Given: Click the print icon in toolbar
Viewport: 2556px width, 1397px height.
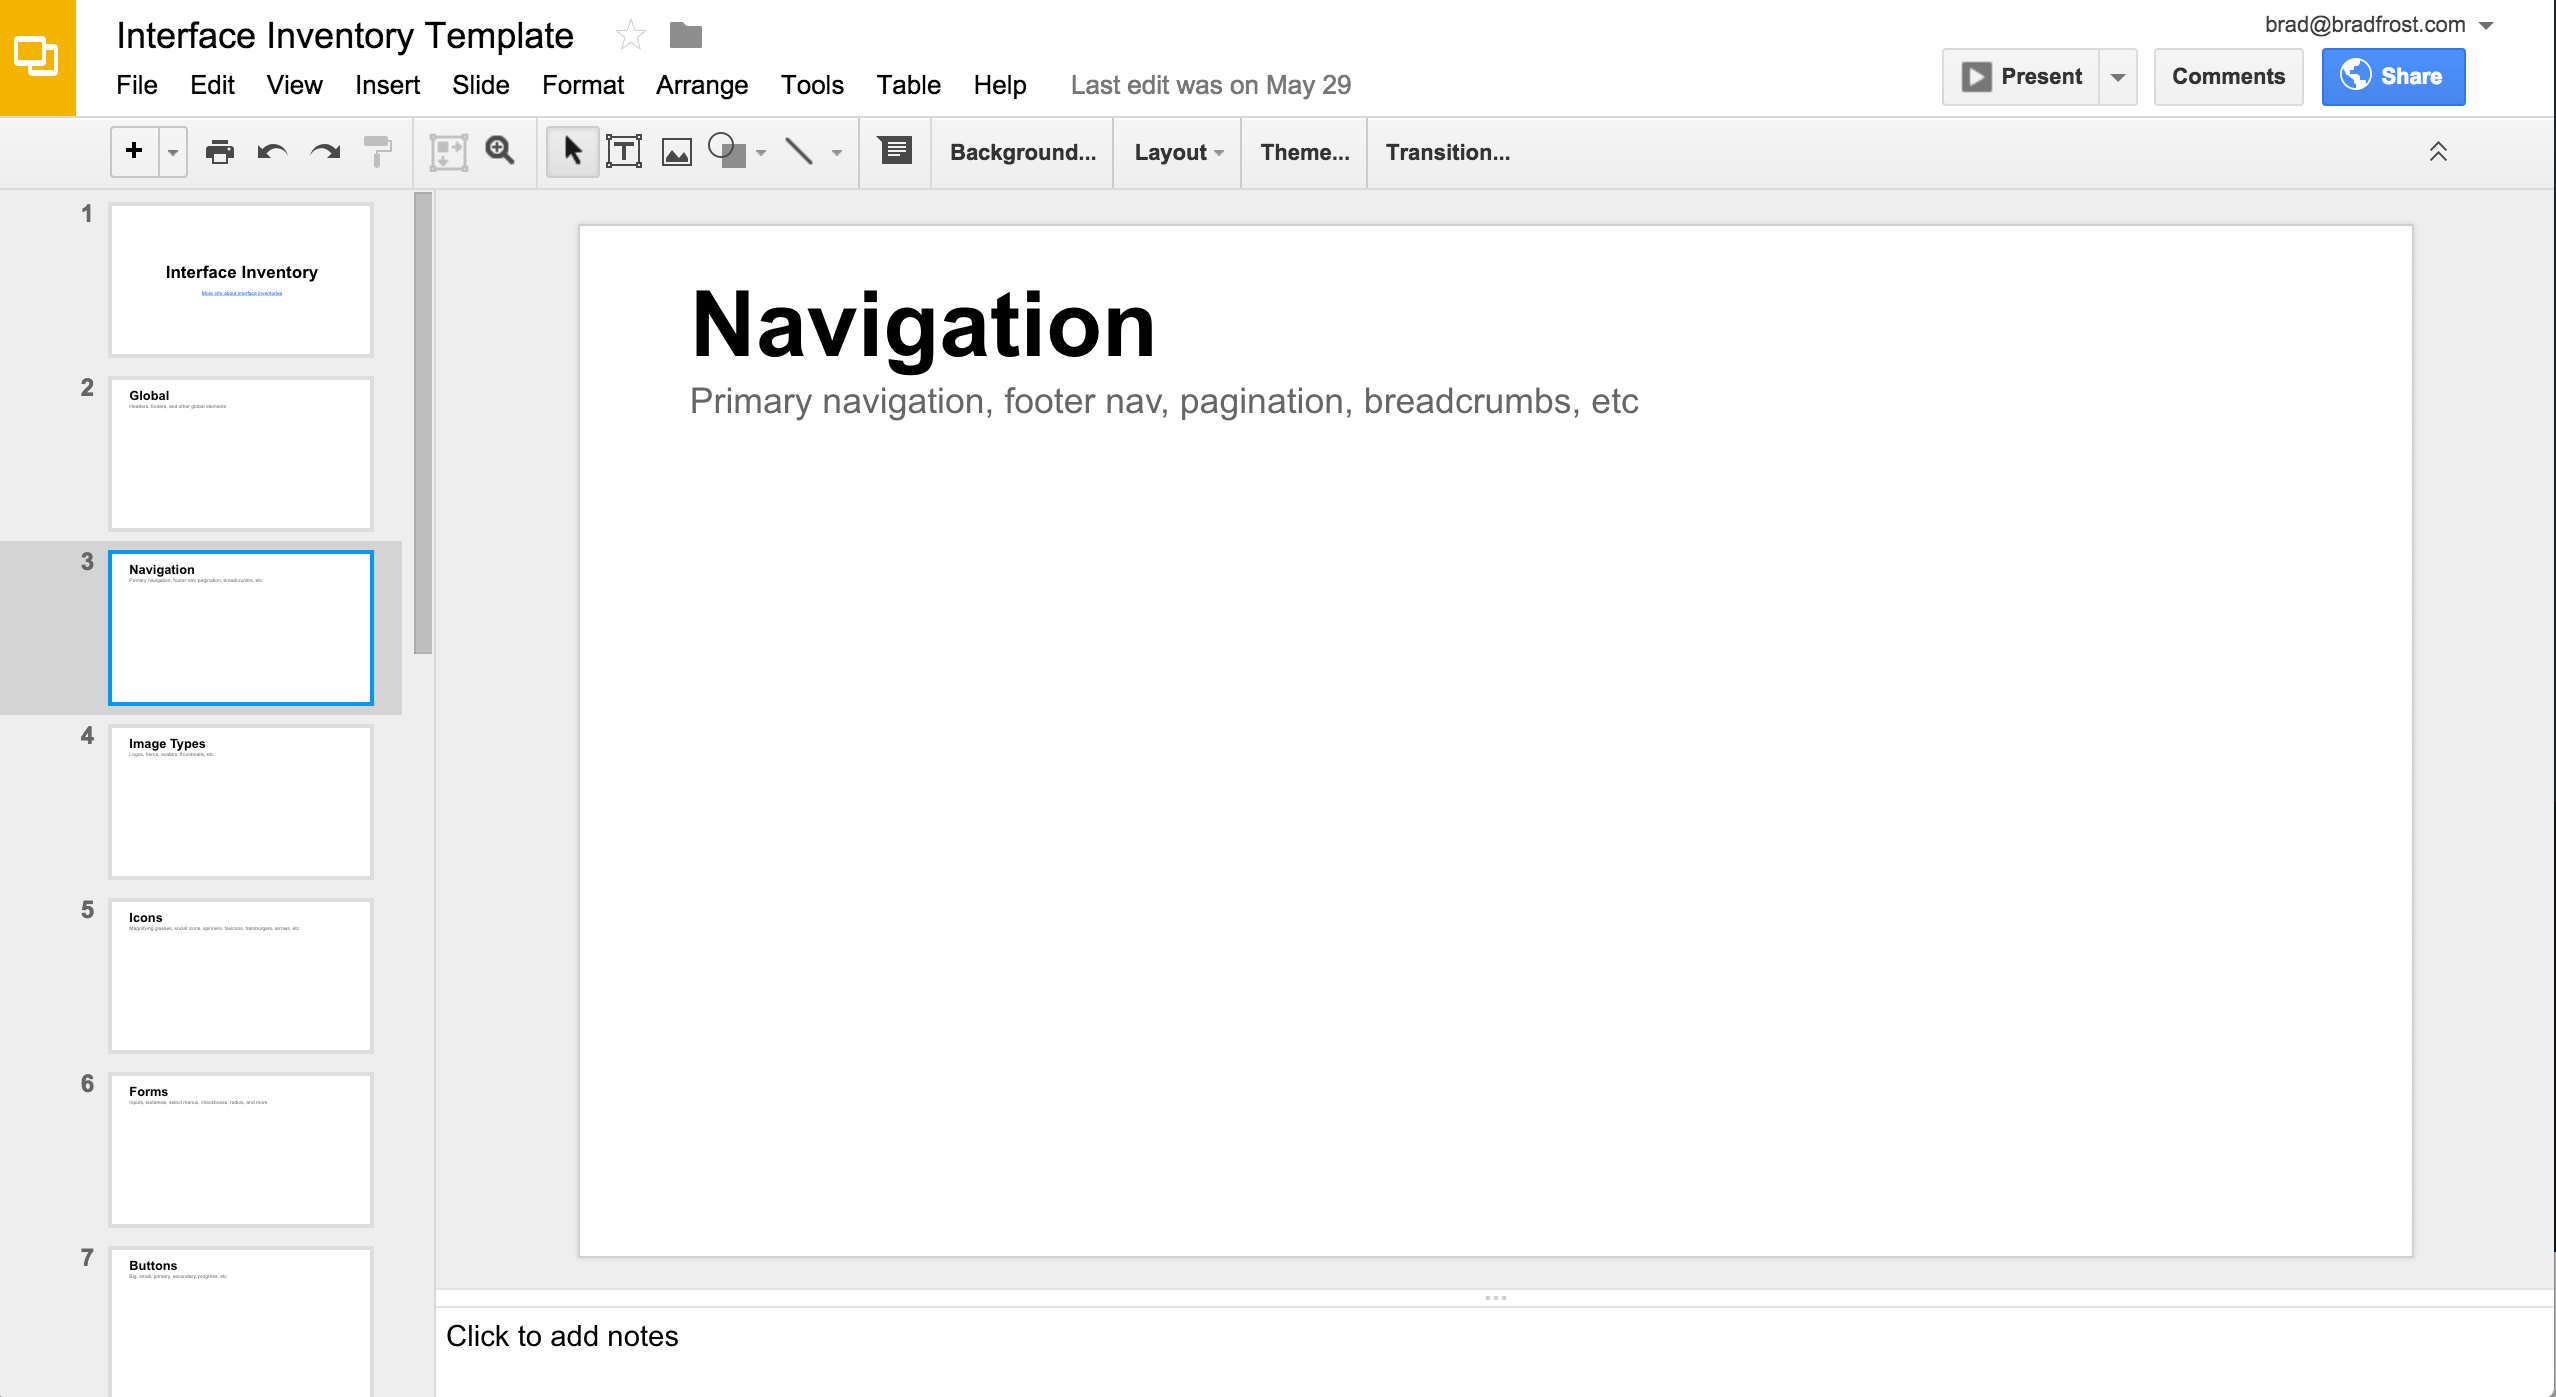Looking at the screenshot, I should point(219,152).
